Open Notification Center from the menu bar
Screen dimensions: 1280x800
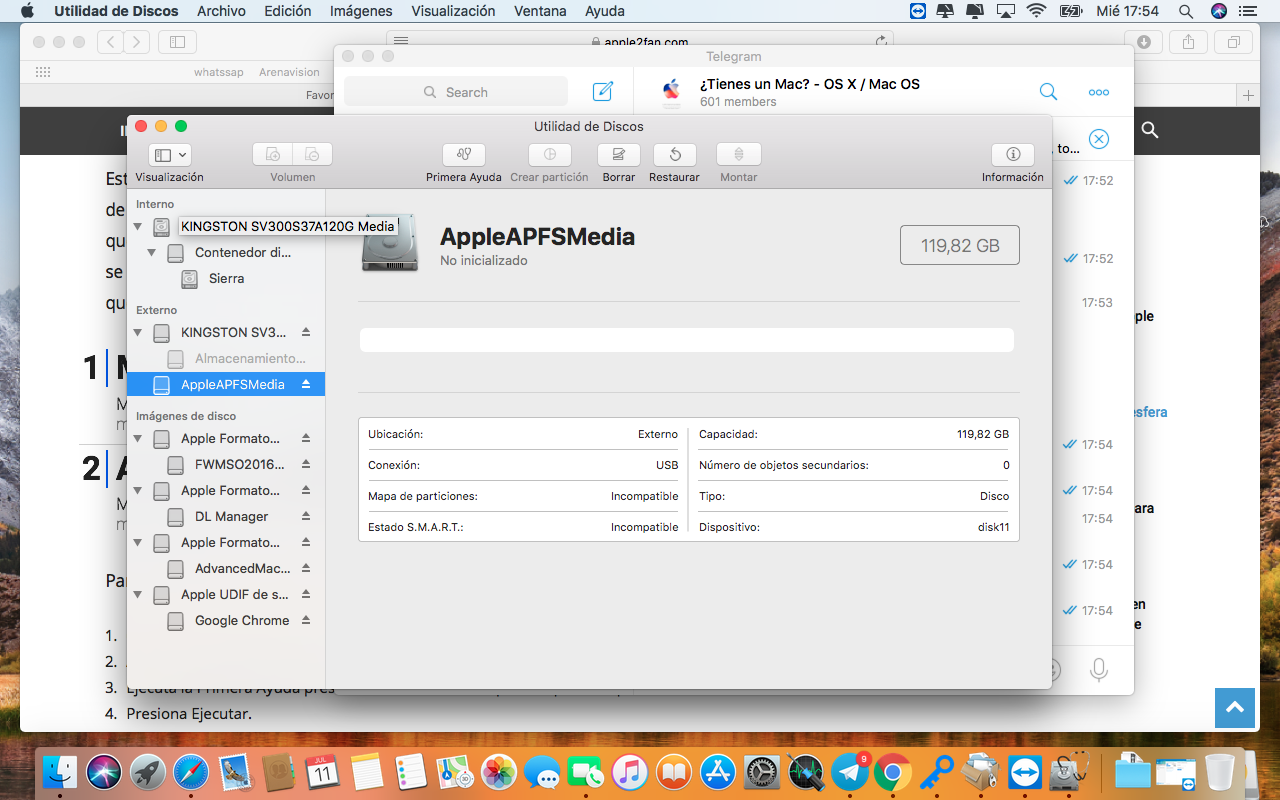point(1247,11)
